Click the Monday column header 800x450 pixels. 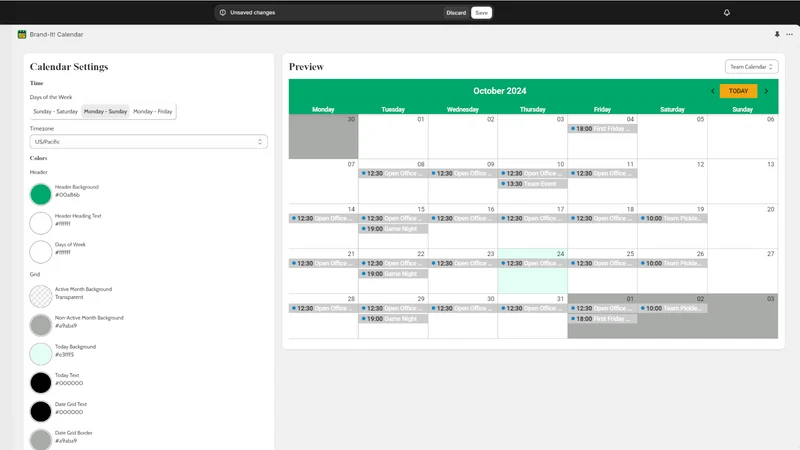pos(323,109)
